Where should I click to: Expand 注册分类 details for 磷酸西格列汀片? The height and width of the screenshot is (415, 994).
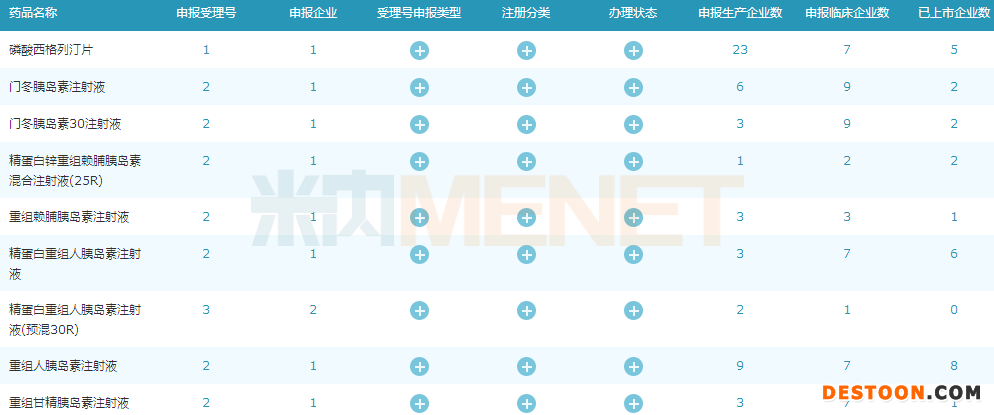click(526, 51)
